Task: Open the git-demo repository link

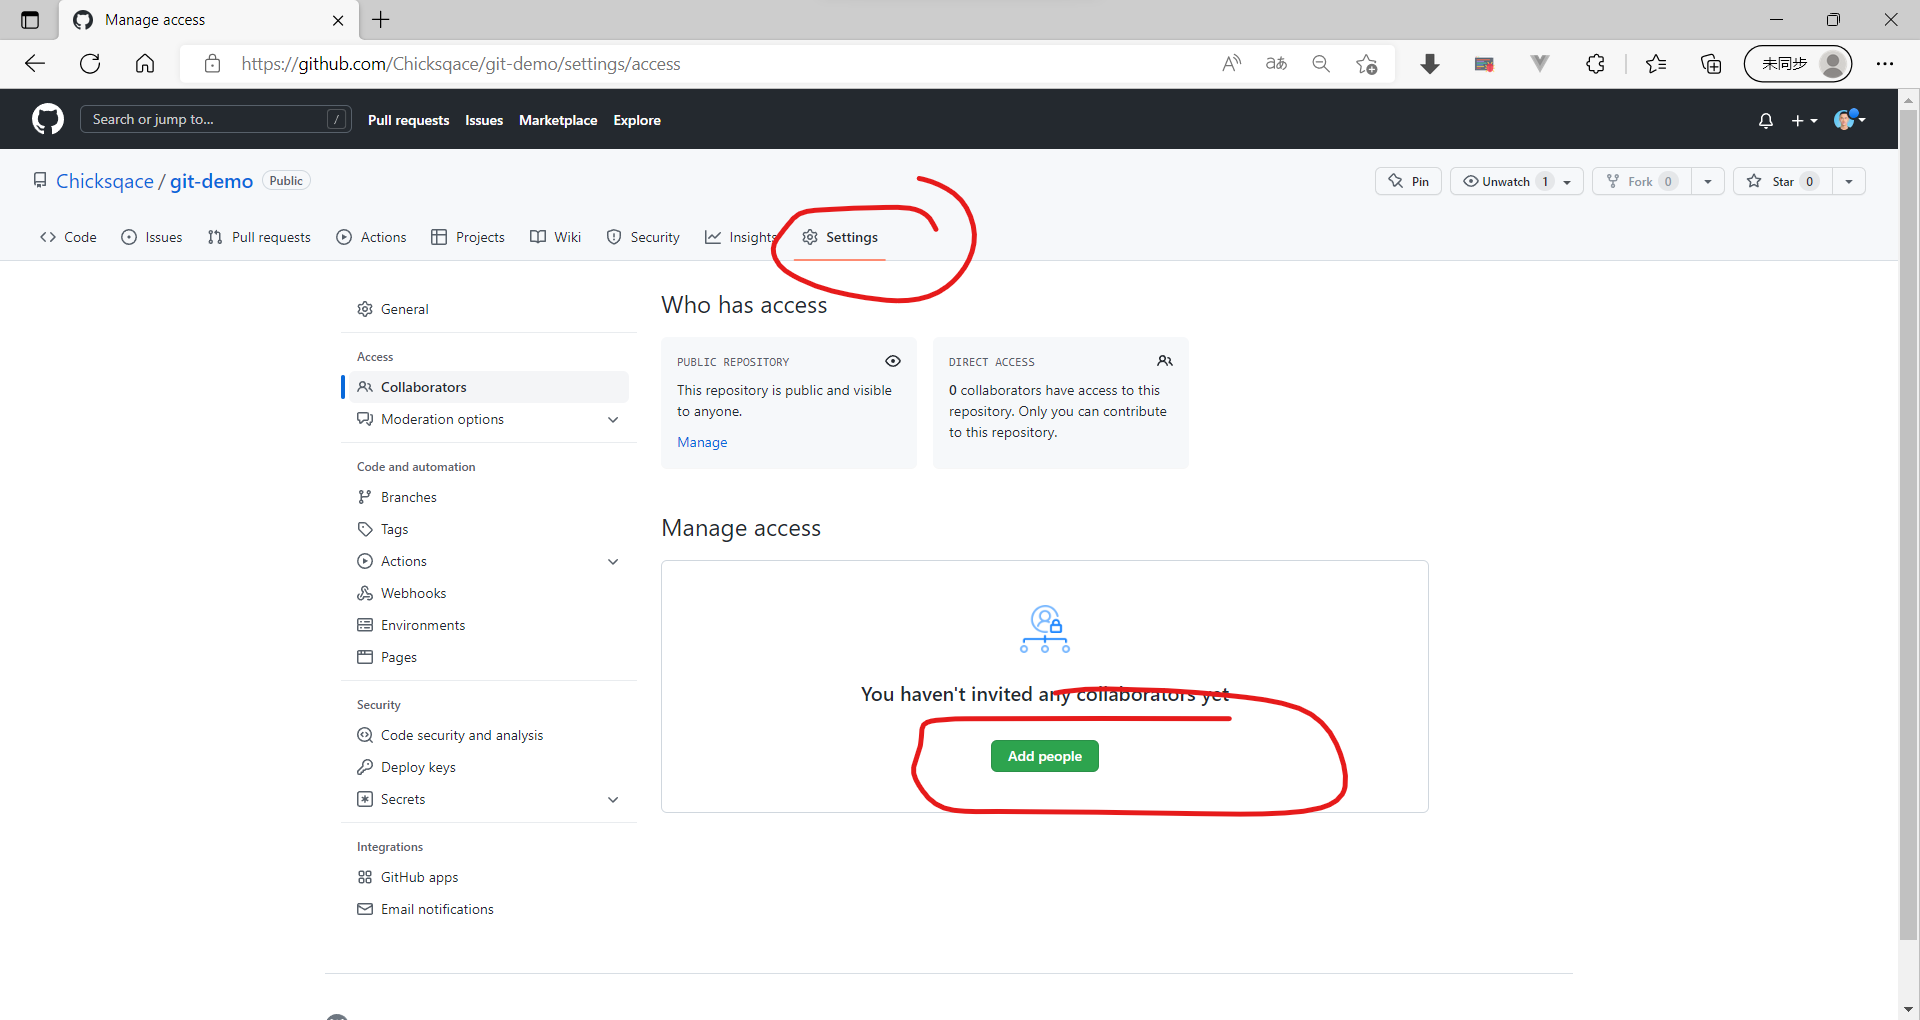Action: click(211, 181)
